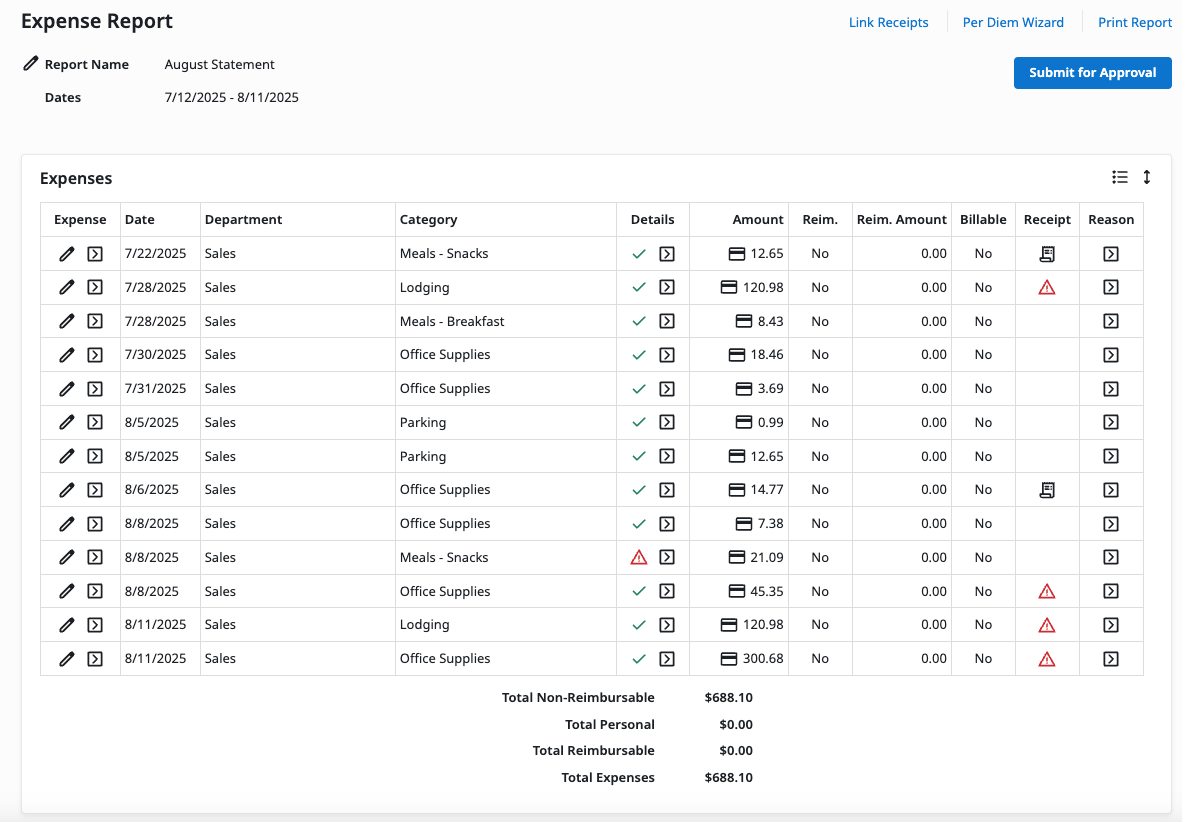Expand details arrow for 7/30/2025 Office Supplies
The height and width of the screenshot is (822, 1182).
667,355
